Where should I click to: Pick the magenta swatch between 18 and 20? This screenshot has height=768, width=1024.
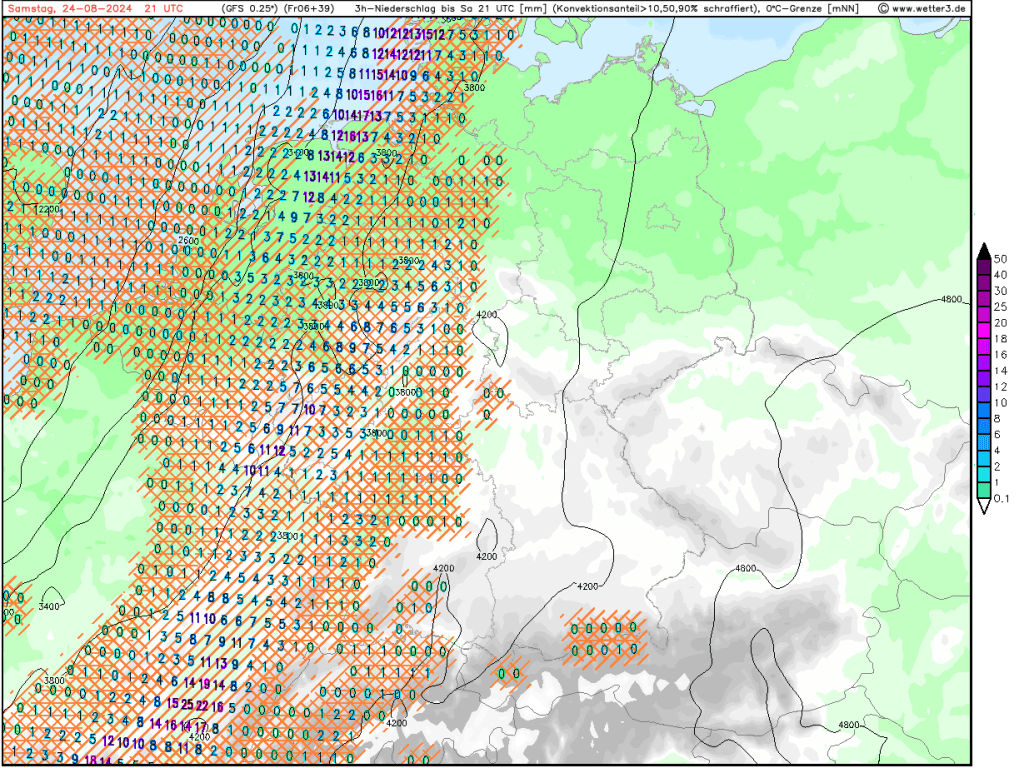coord(984,331)
